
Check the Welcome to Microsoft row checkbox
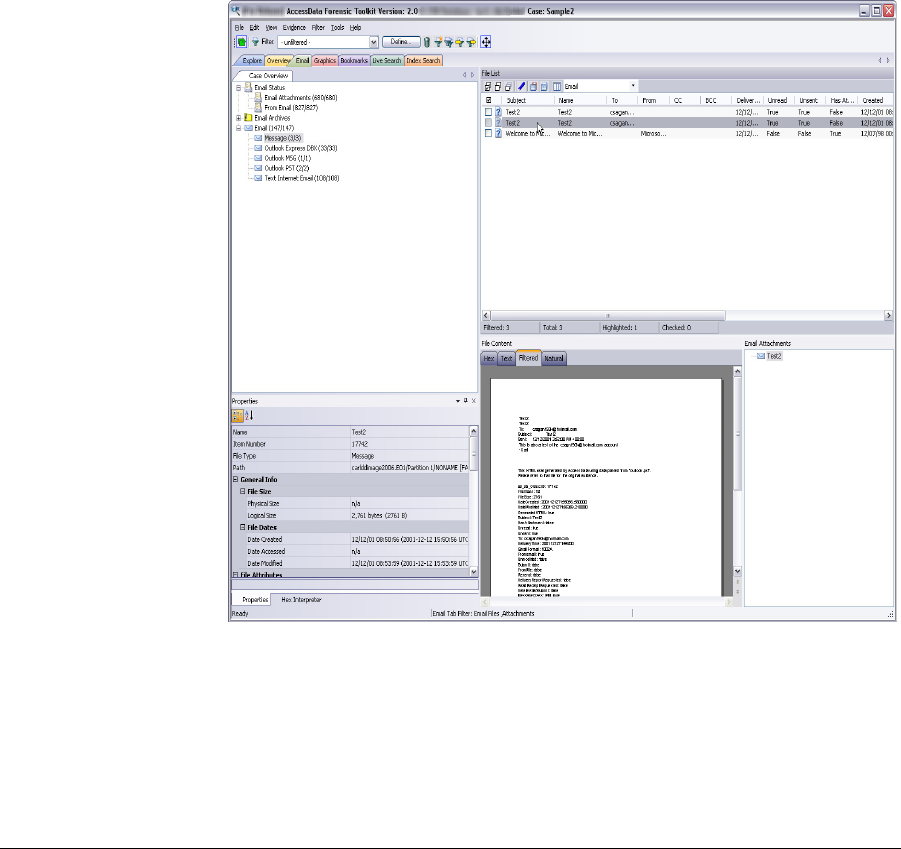coord(488,133)
